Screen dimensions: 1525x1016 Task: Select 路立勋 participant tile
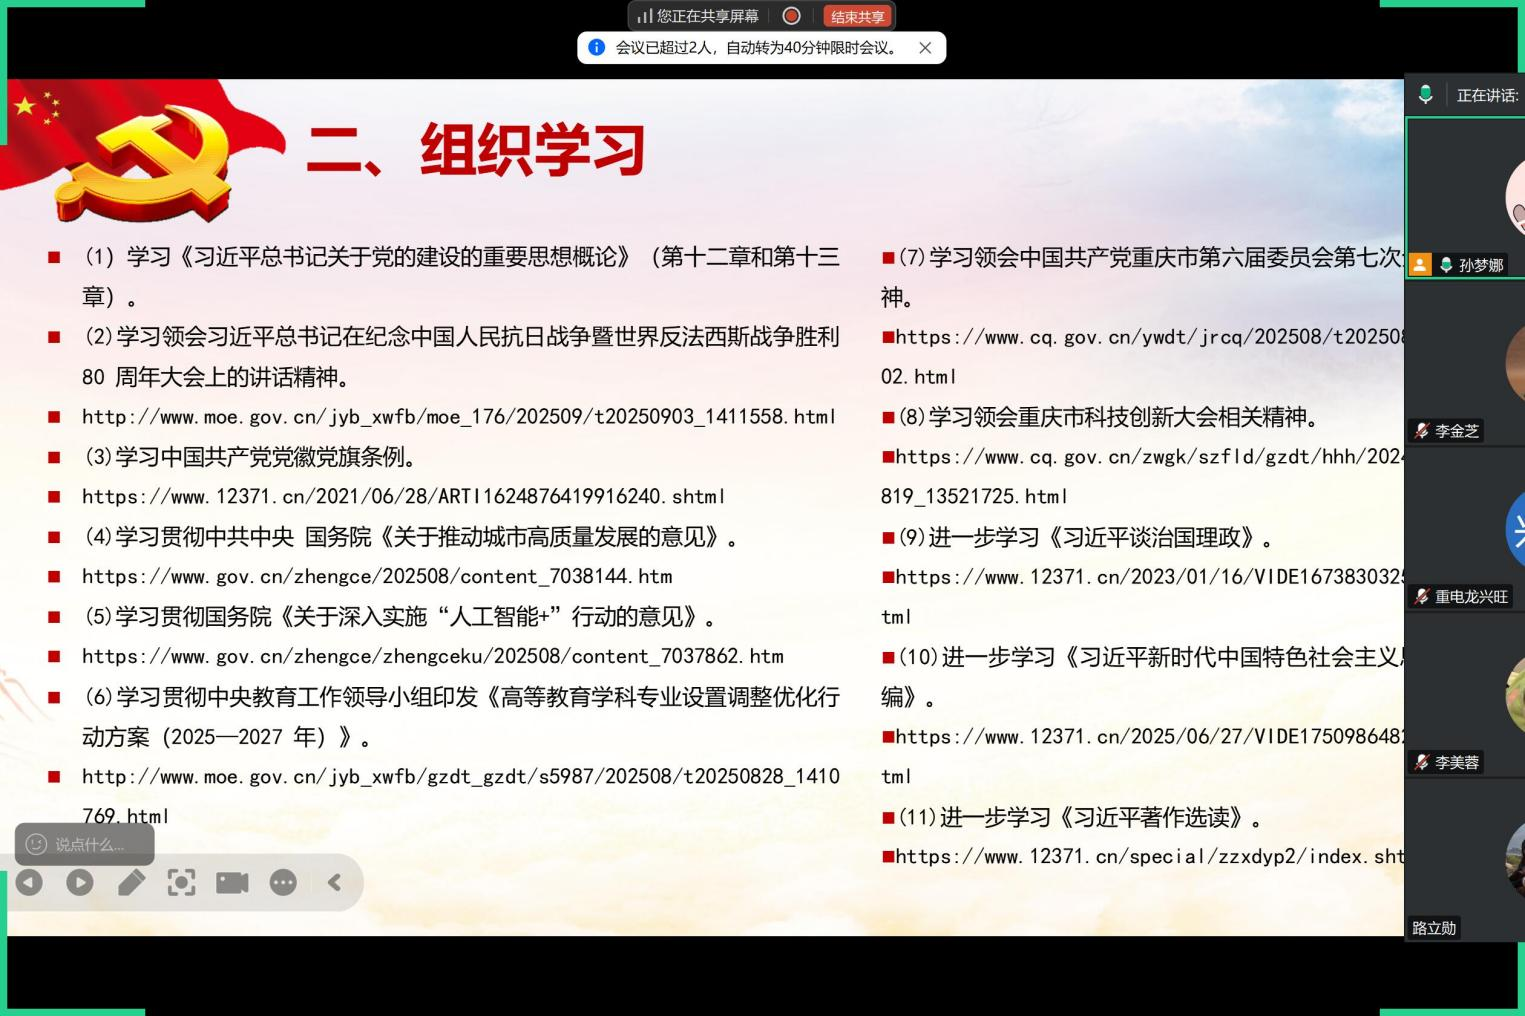pos(1466,860)
